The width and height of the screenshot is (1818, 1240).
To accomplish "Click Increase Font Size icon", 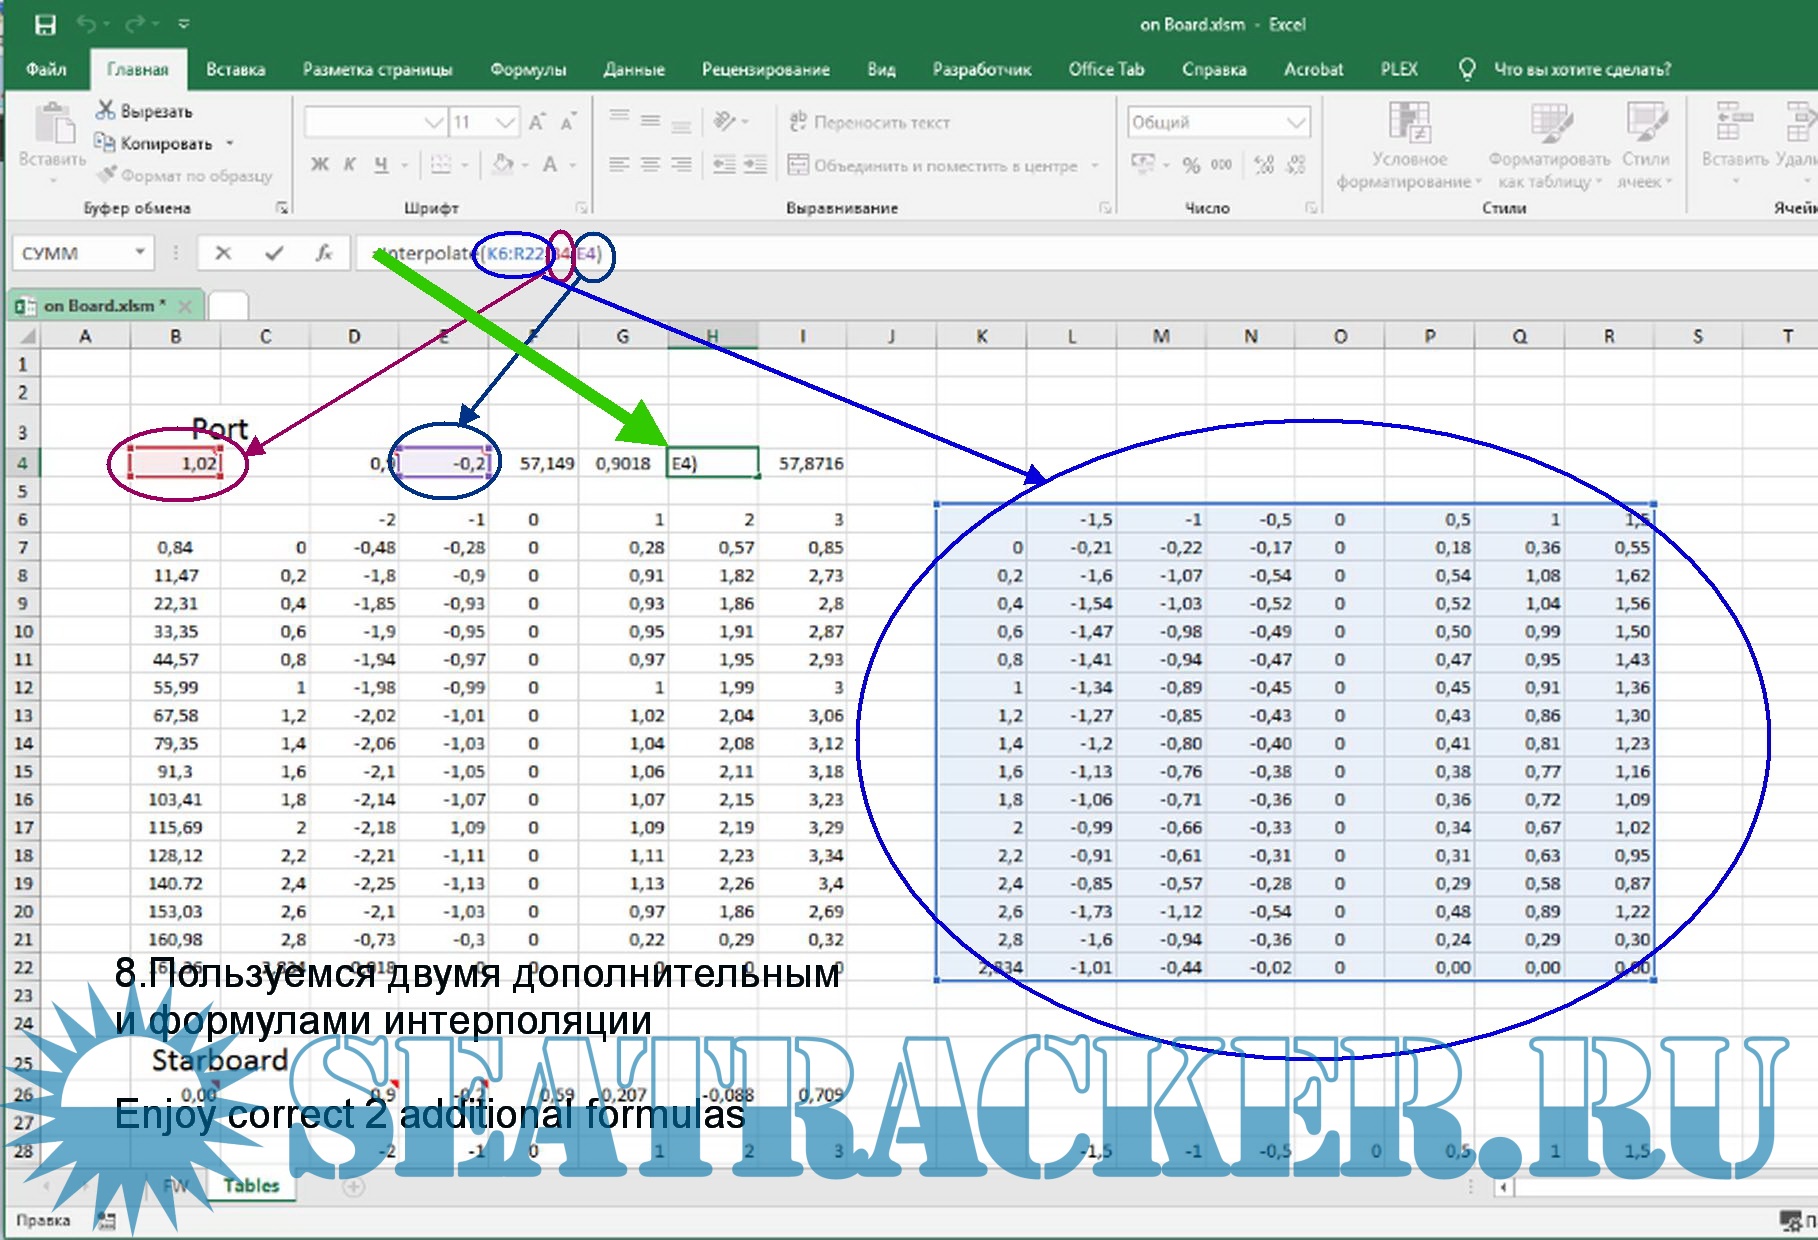I will [x=537, y=122].
